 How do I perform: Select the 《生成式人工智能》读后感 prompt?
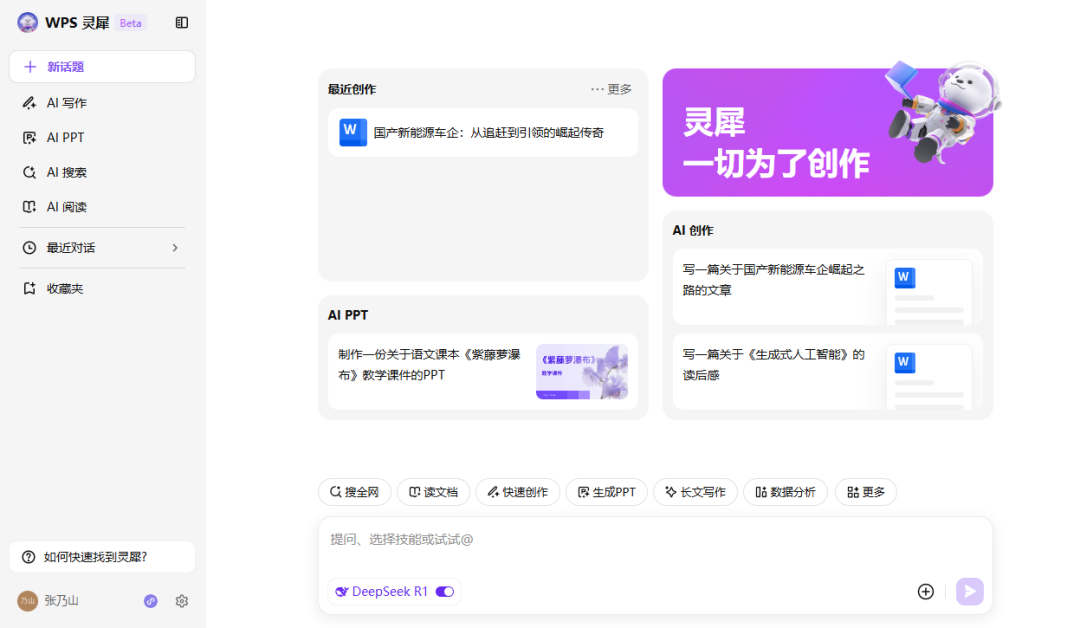coord(828,372)
